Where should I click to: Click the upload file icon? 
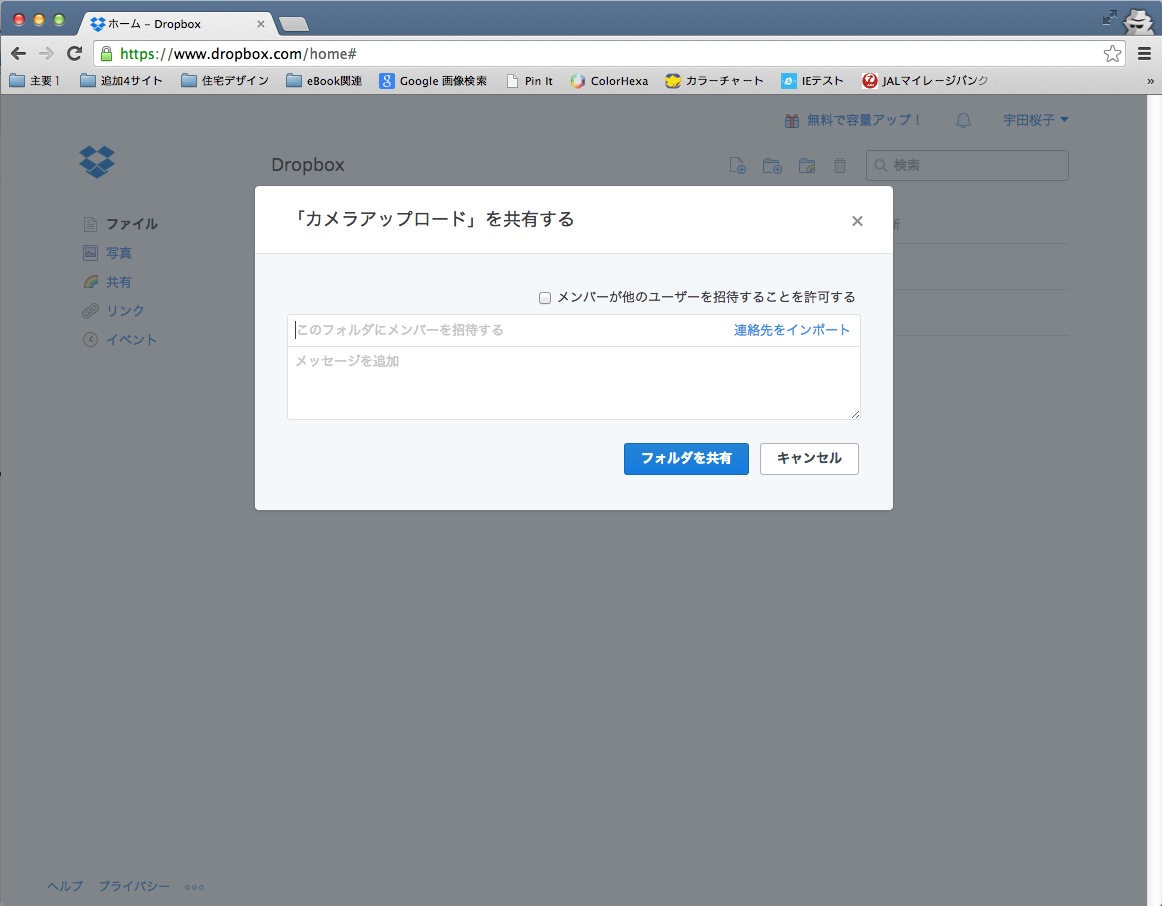737,166
